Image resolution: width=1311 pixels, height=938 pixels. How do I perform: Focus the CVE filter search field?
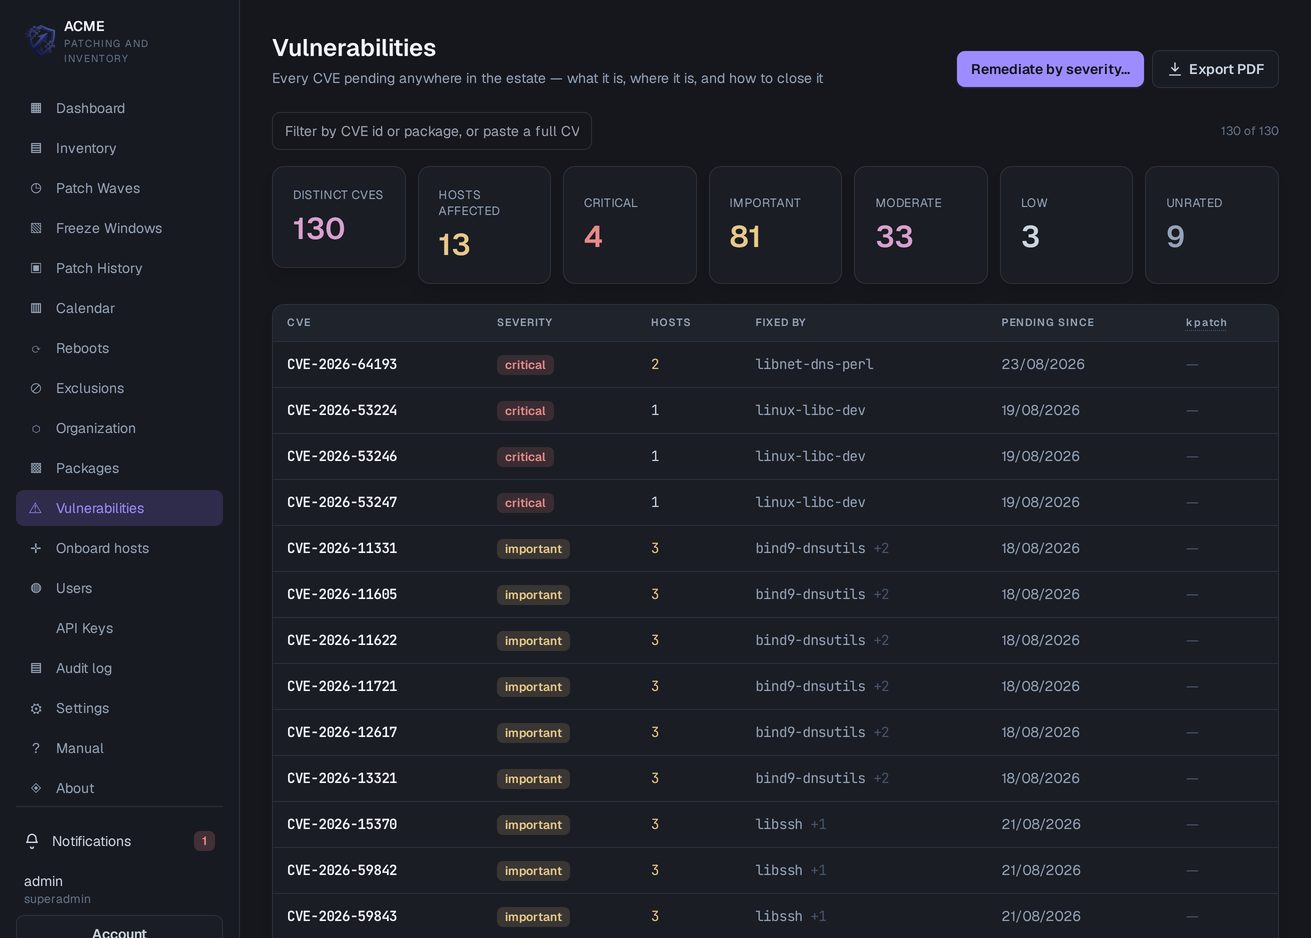[x=432, y=131]
